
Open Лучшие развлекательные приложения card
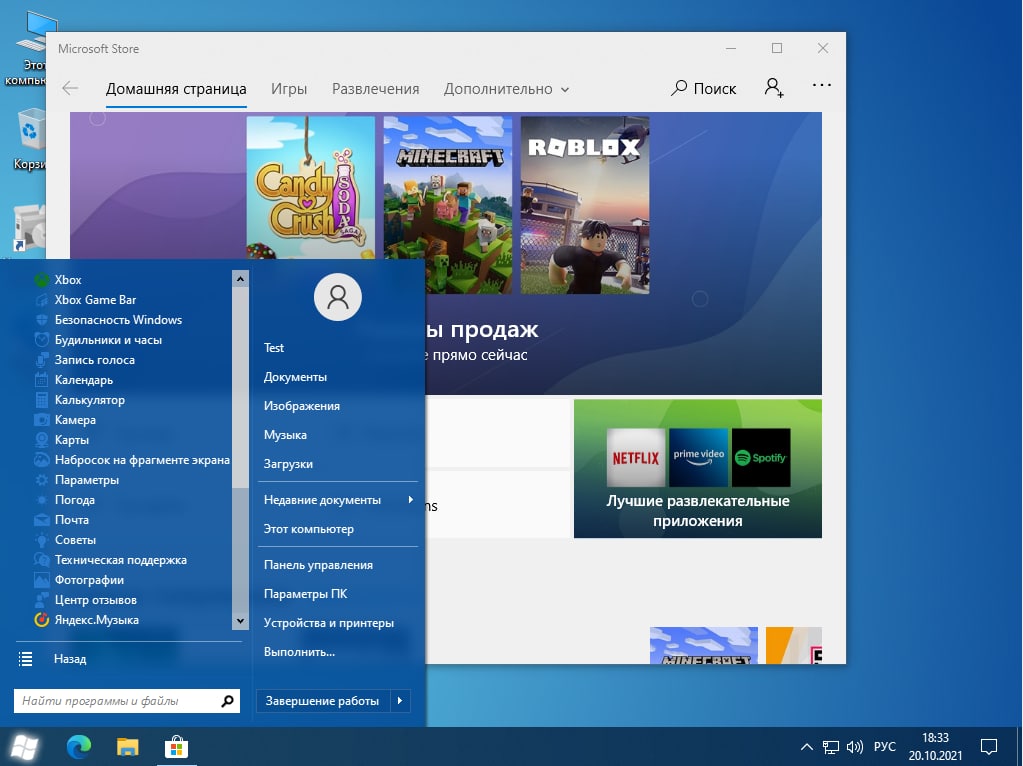click(697, 468)
